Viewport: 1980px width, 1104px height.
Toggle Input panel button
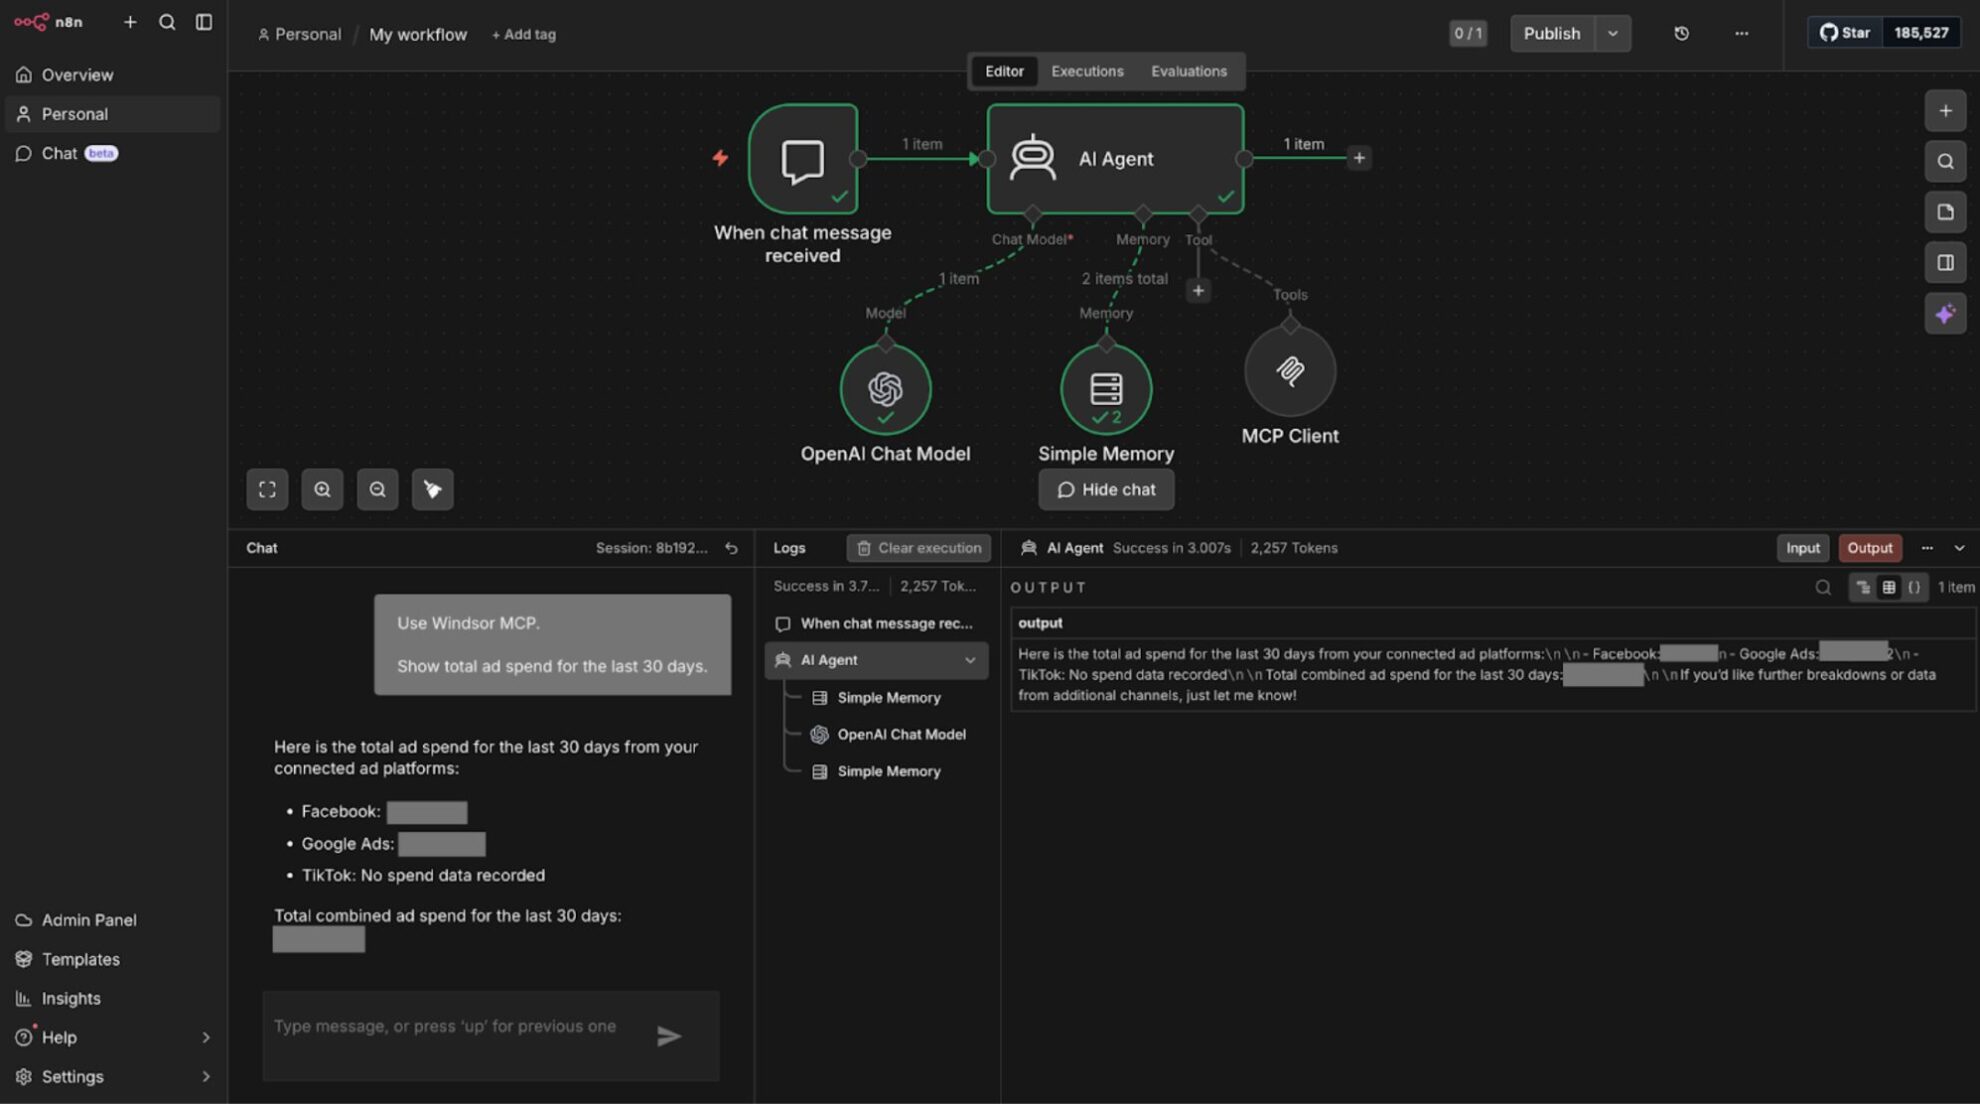[1803, 548]
